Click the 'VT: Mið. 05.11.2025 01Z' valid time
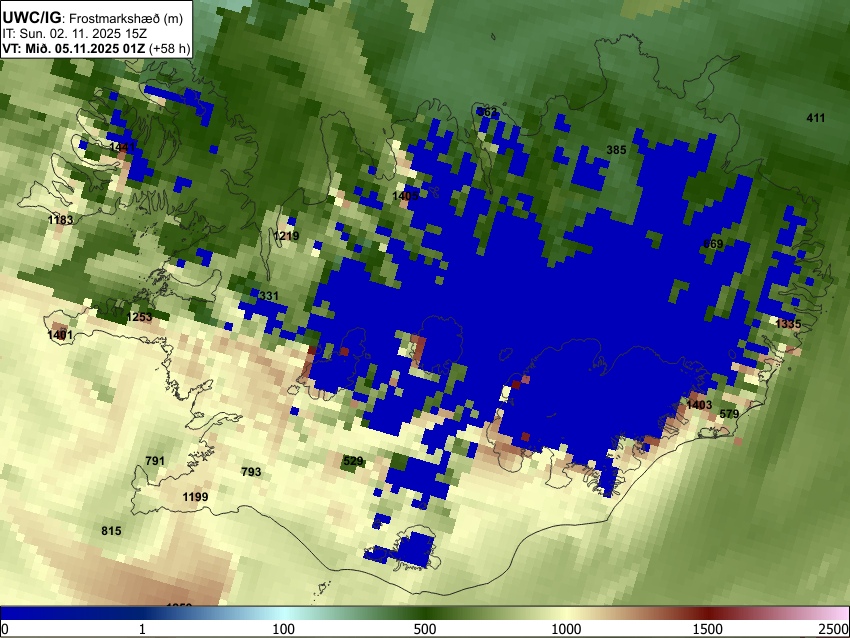Viewport: 850px width, 638px height. coord(74,48)
